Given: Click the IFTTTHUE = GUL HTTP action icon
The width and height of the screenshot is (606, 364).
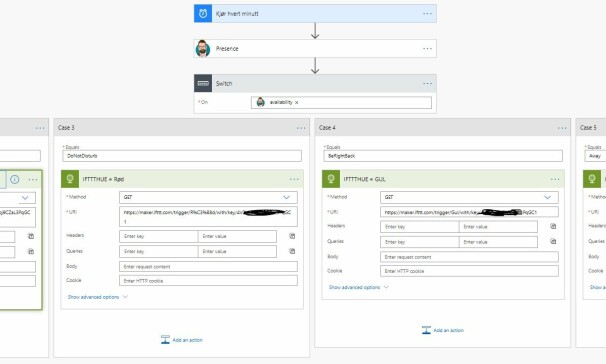Looking at the screenshot, I should [x=331, y=179].
